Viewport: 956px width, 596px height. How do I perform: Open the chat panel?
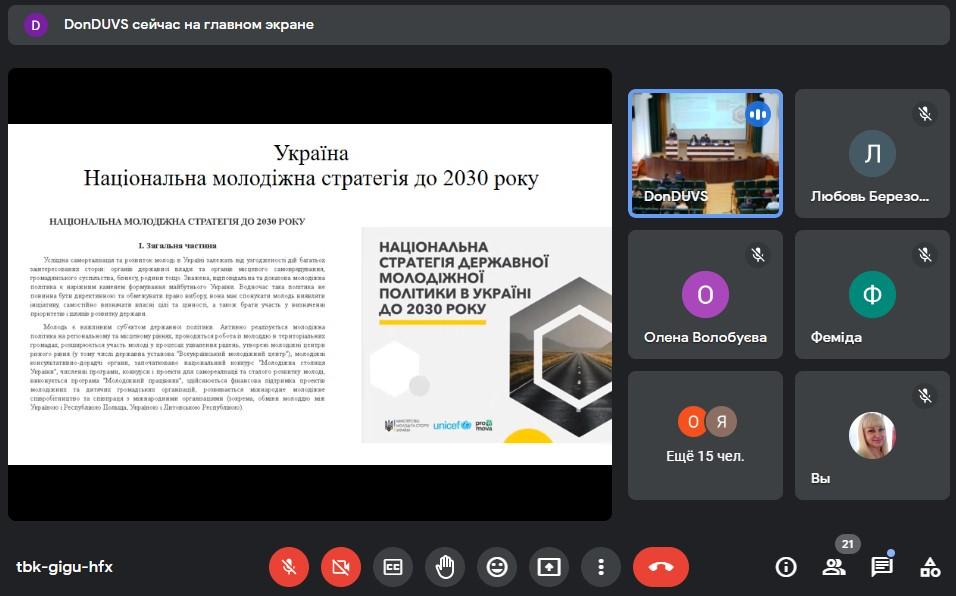click(881, 567)
